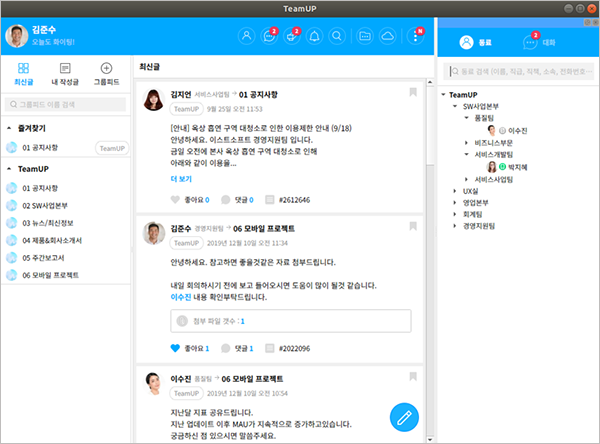Collapse the TeamUP feed list section

pos(9,169)
